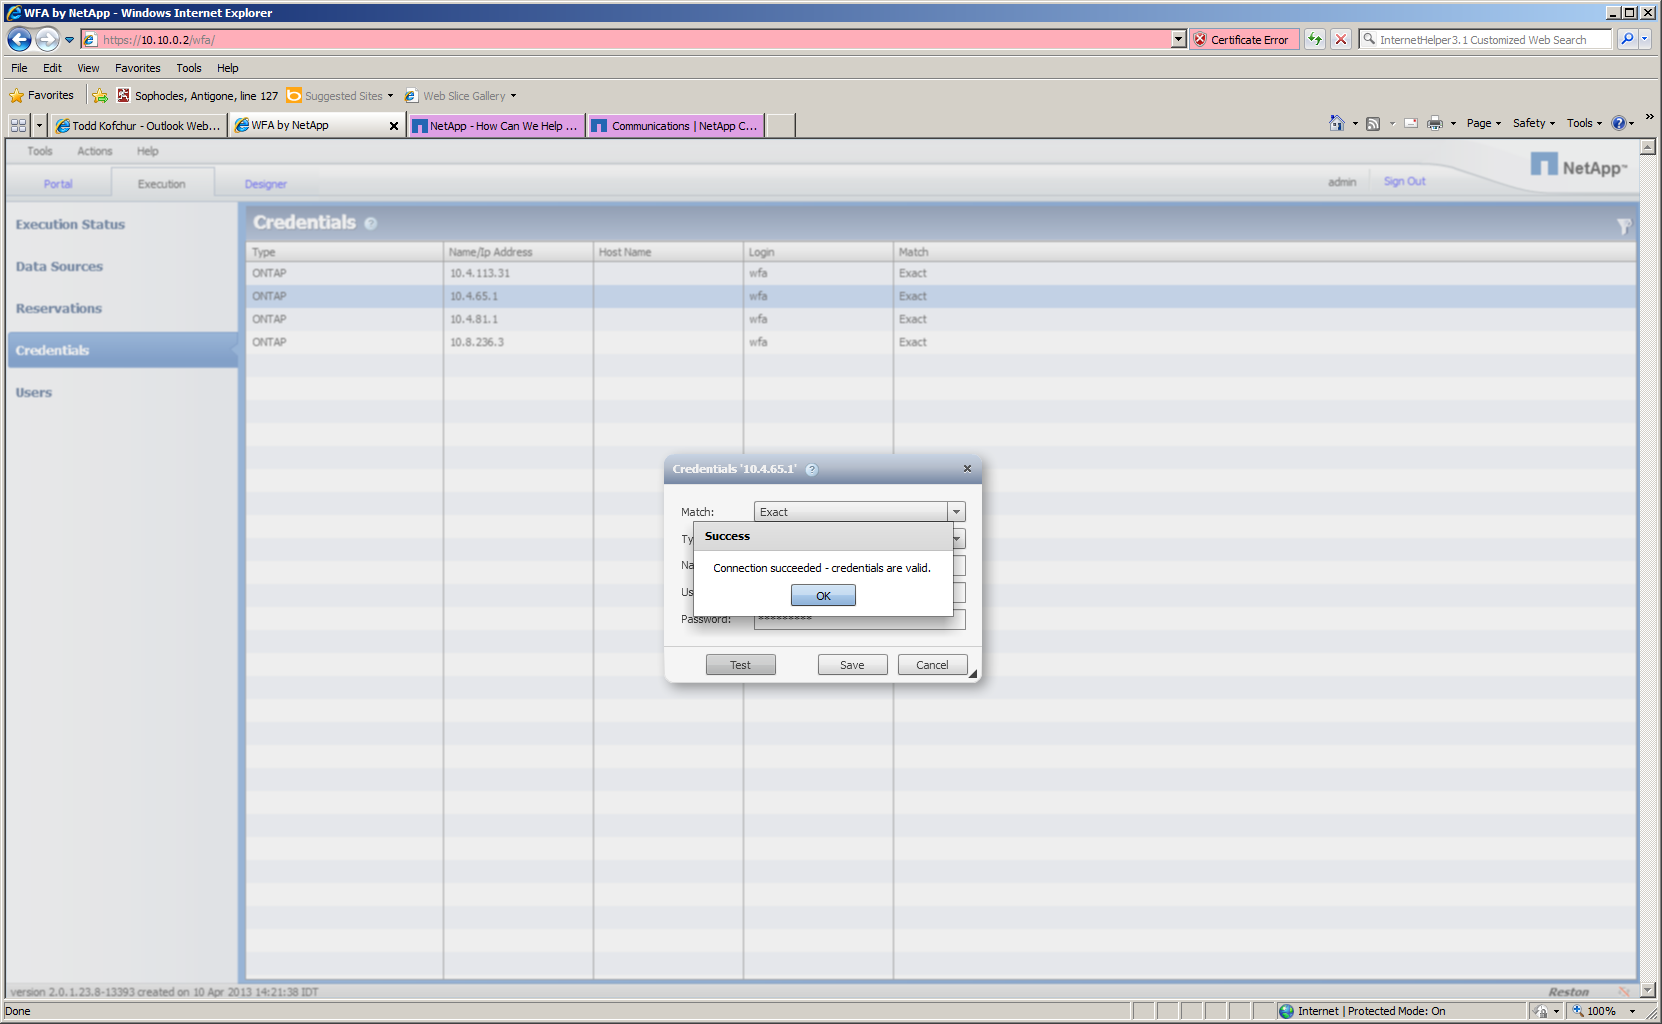Open the Favorites menu in menu bar
Image resolution: width=1662 pixels, height=1024 pixels.
pyautogui.click(x=137, y=68)
